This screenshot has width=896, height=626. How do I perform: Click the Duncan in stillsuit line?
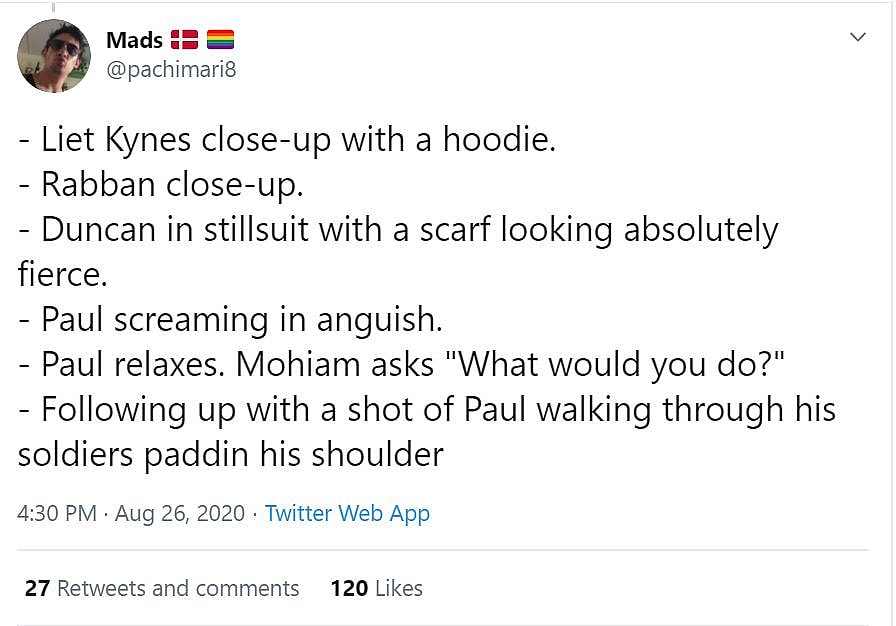pos(398,229)
